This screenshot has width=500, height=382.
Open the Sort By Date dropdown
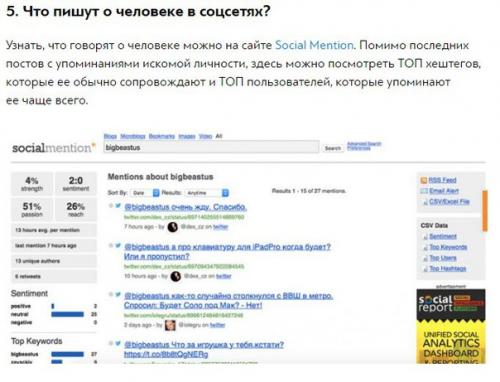145,193
